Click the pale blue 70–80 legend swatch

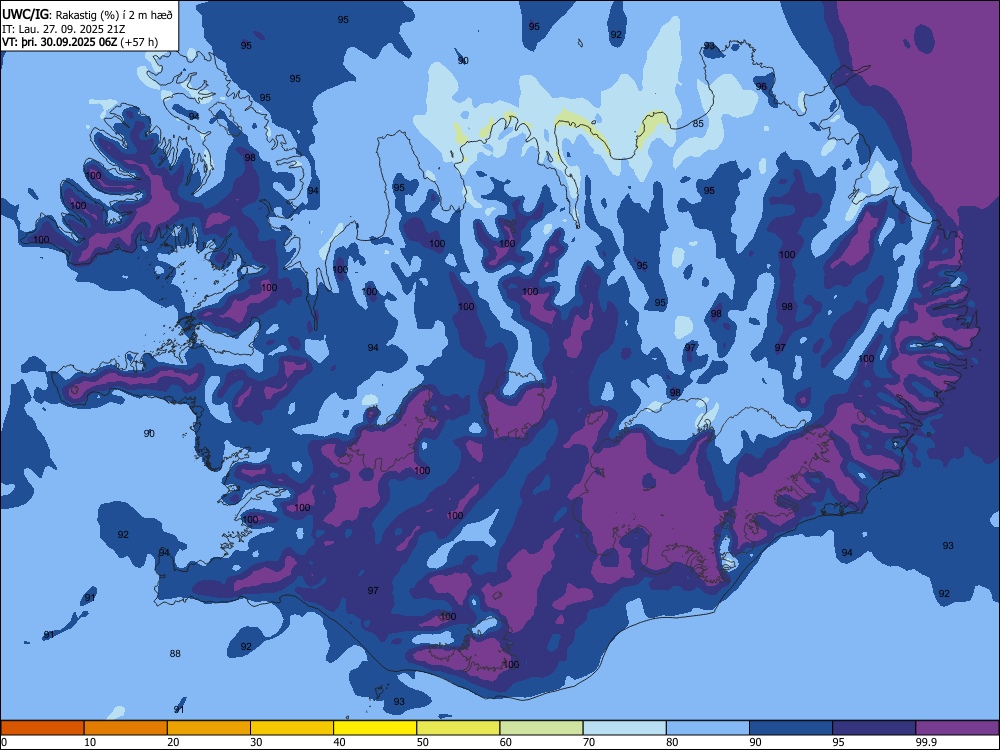click(625, 728)
